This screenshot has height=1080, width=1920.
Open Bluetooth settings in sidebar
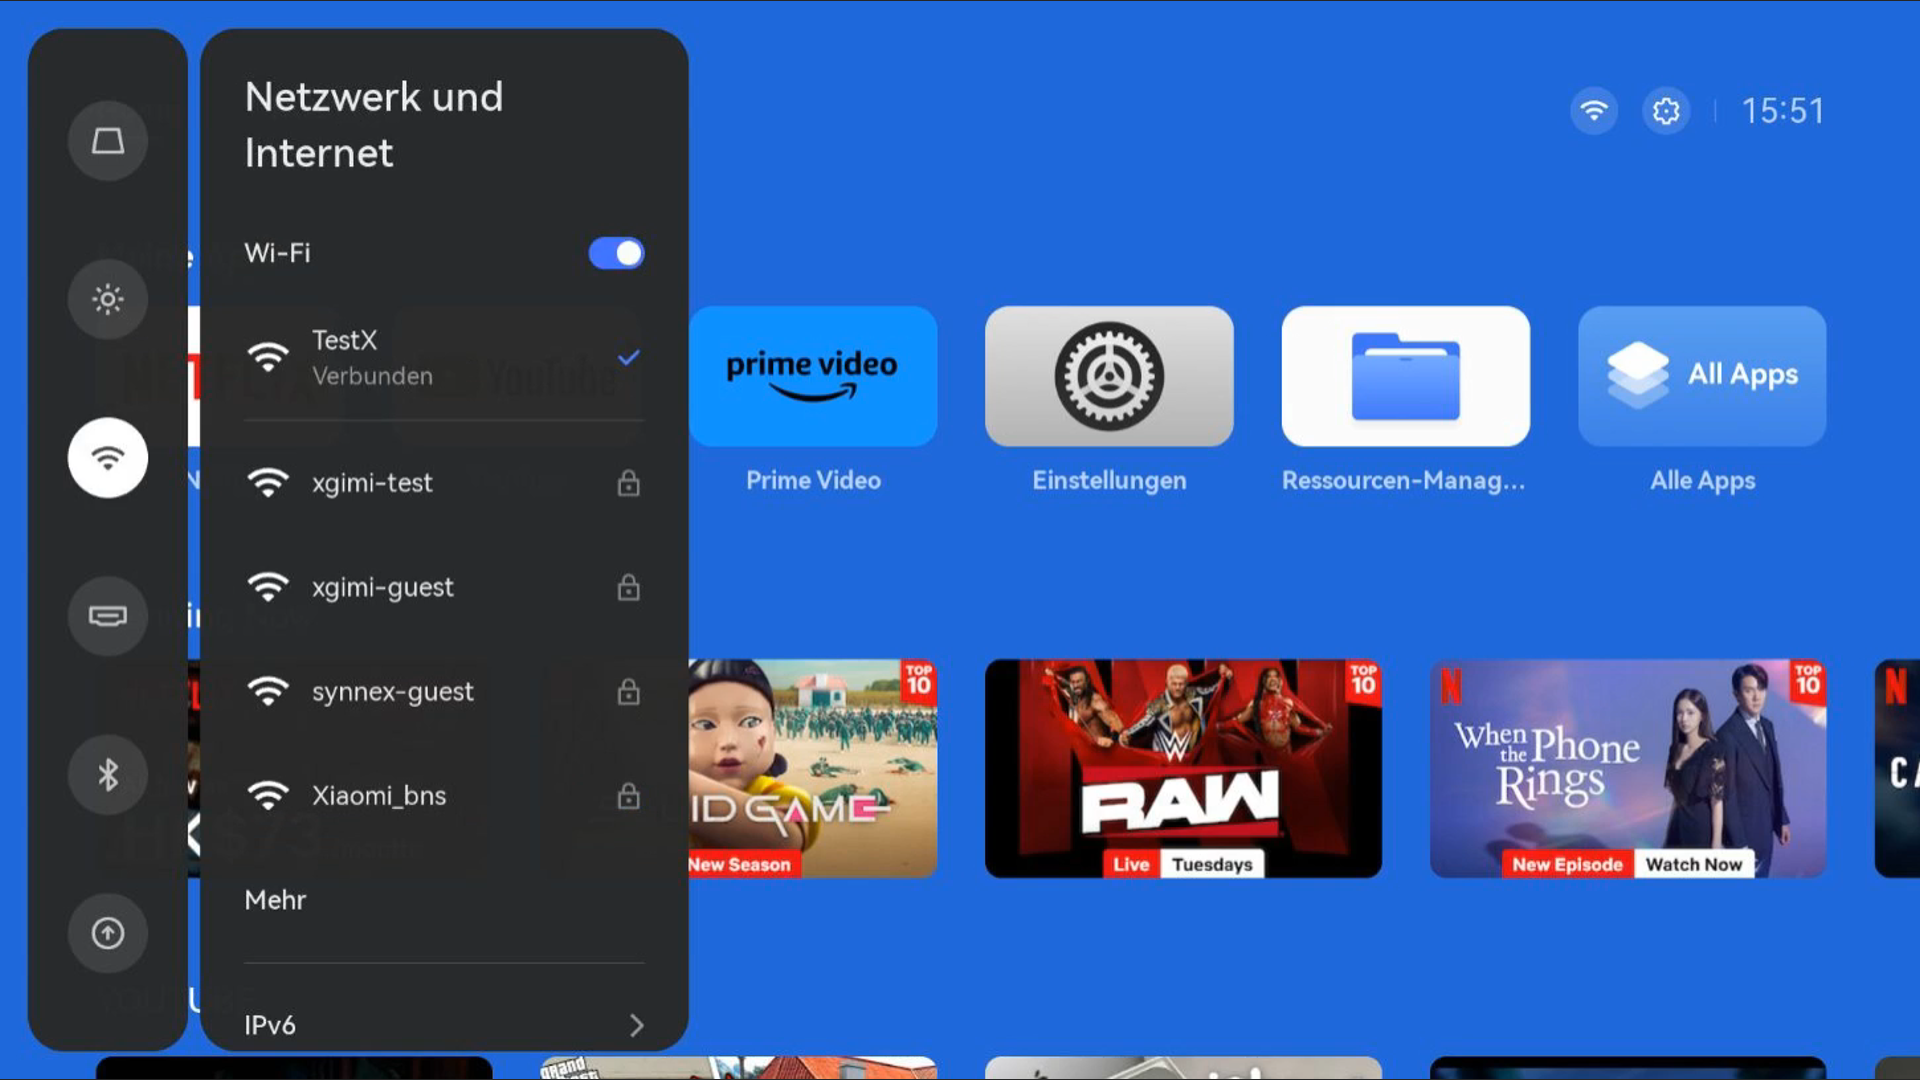(108, 774)
